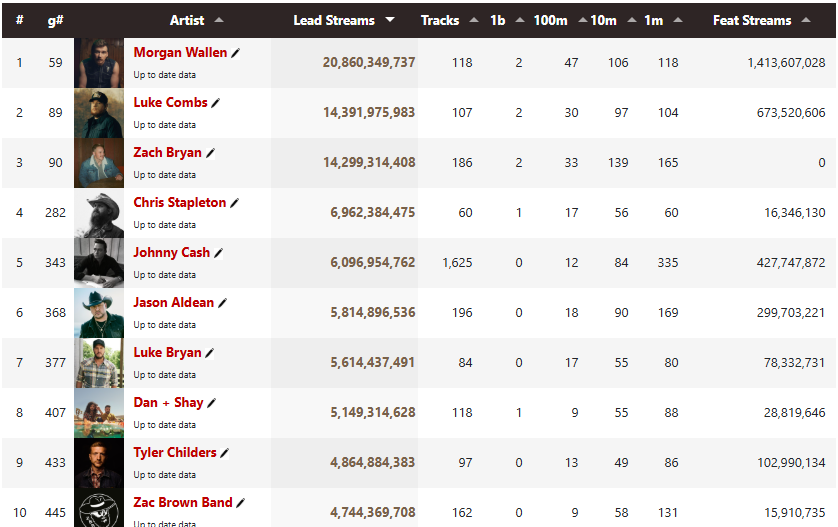The height and width of the screenshot is (527, 838).
Task: Open Zach Bryan artist link
Action: 167,152
